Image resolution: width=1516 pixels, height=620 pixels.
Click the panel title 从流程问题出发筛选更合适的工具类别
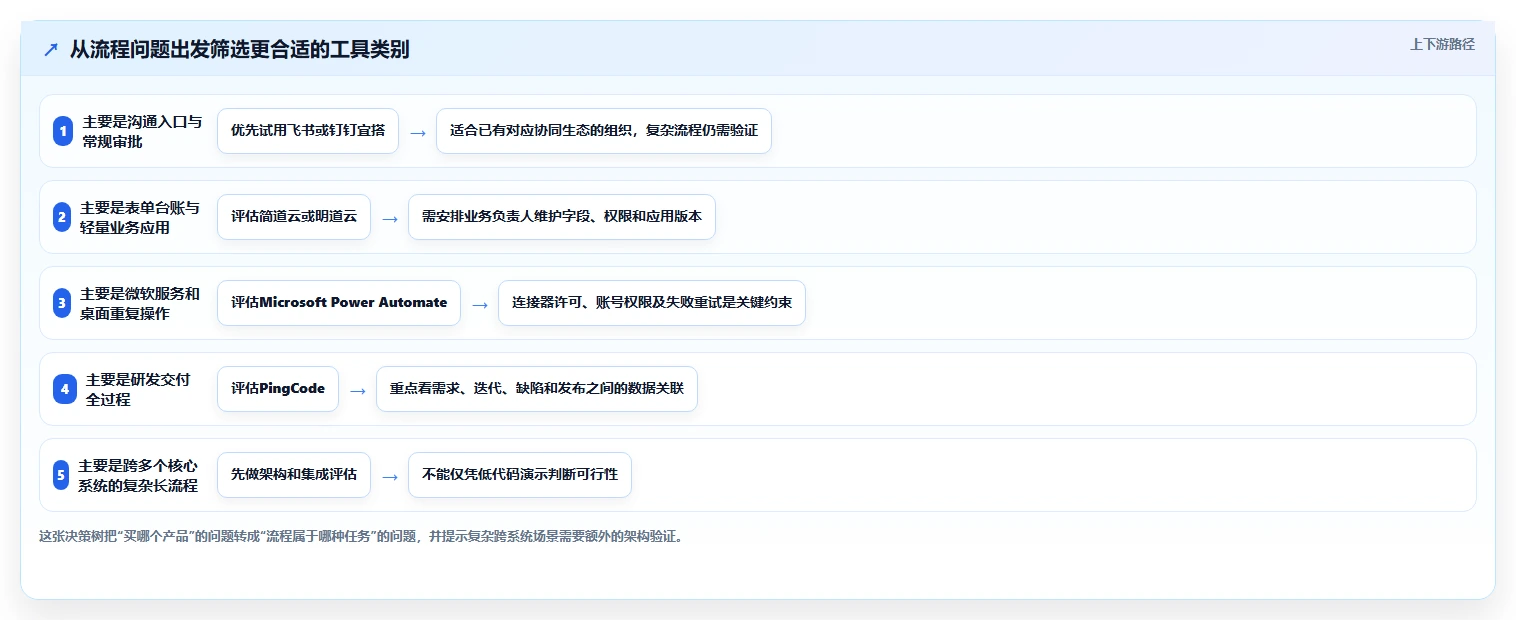239,50
